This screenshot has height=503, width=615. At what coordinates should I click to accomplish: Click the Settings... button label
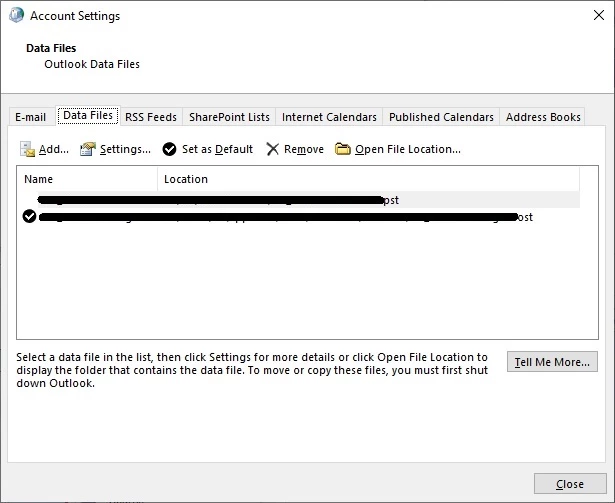click(125, 149)
